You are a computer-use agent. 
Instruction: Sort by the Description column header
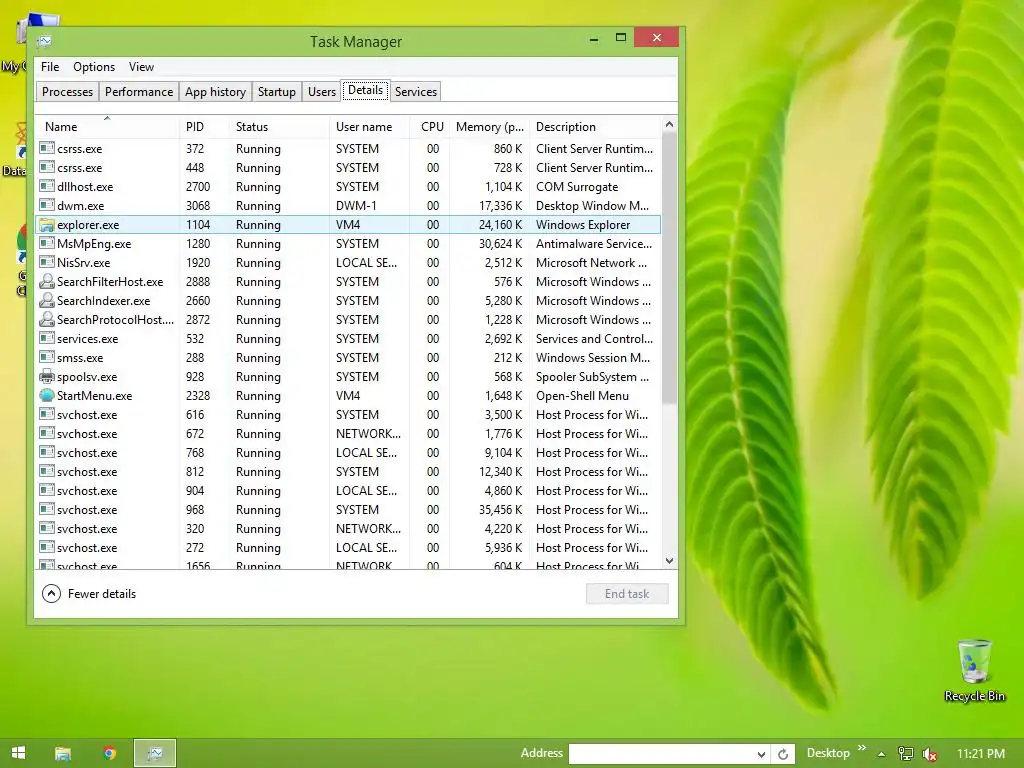click(x=596, y=127)
